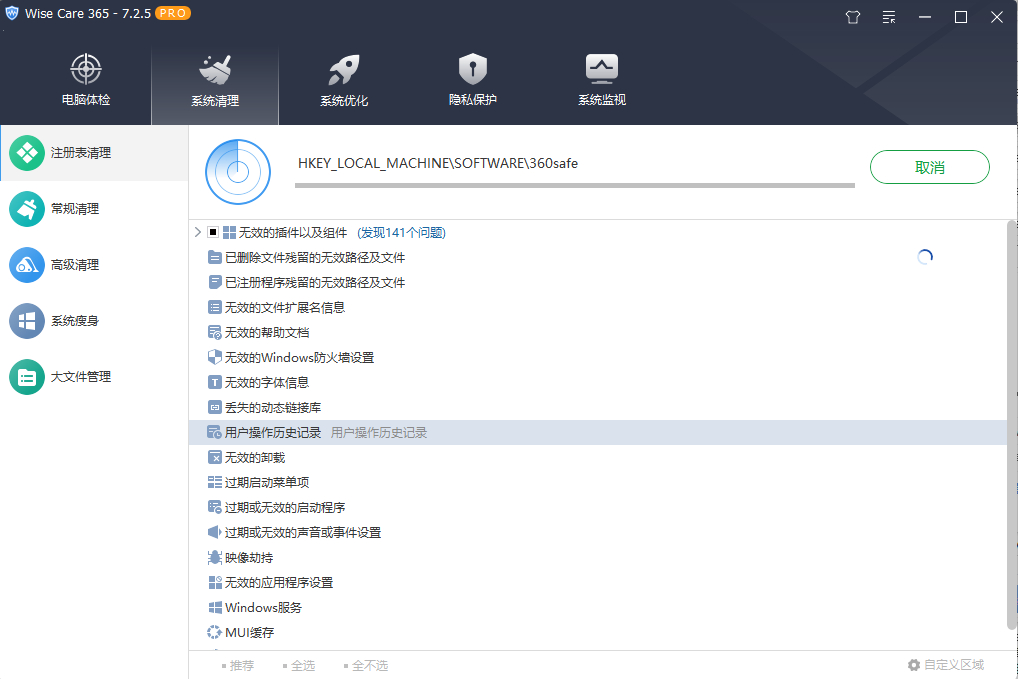Select the 用户操作历史记录 row label
This screenshot has height=679, width=1018.
click(273, 432)
